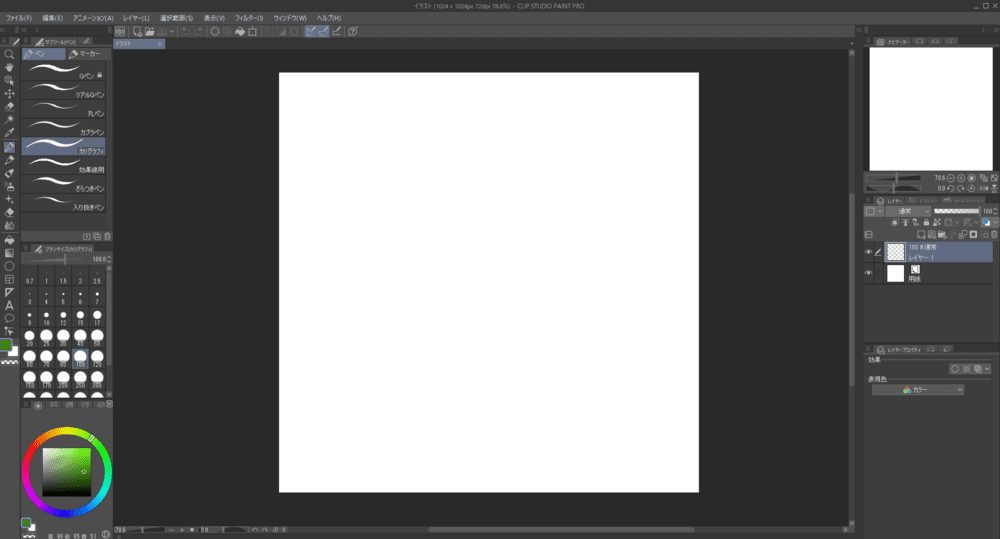Choose the カブラペン brush
The height and width of the screenshot is (539, 1000).
(x=63, y=128)
